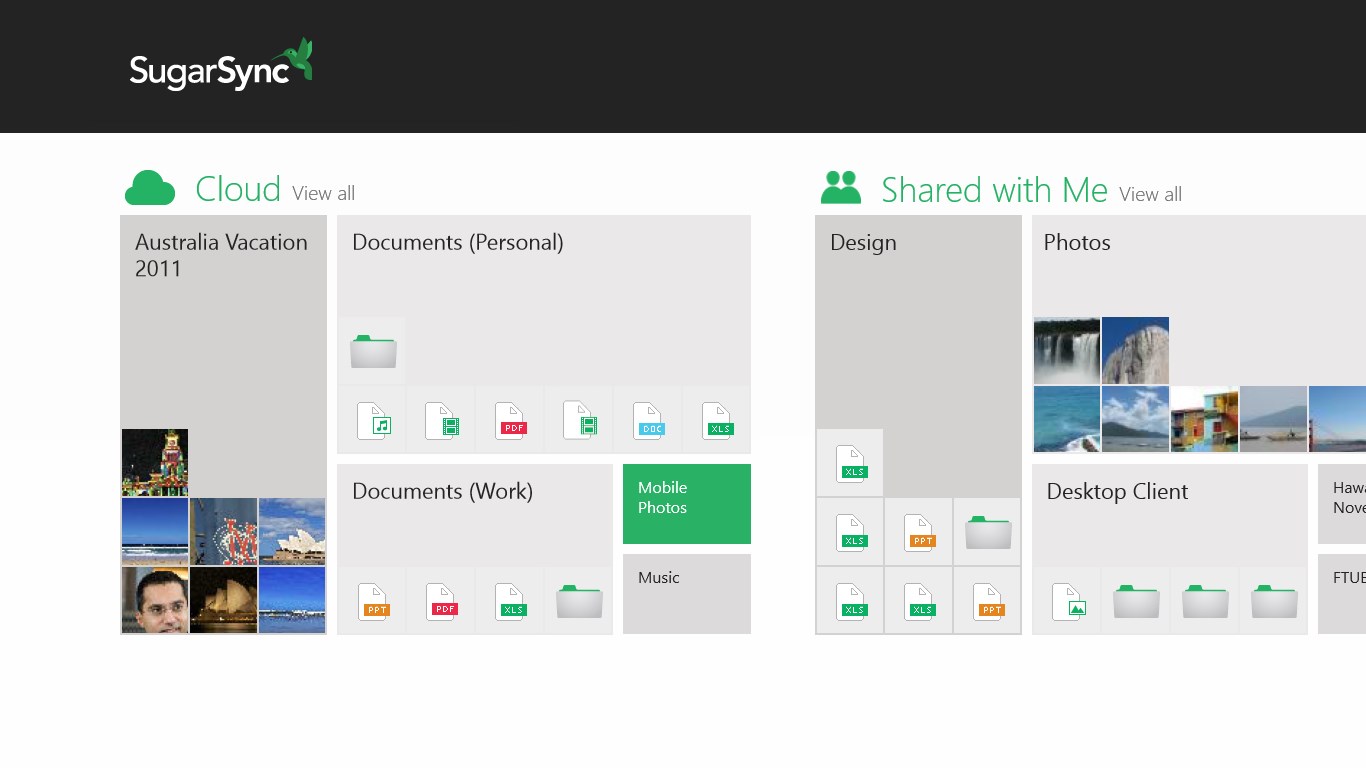The height and width of the screenshot is (768, 1366).
Task: Open the green folder icon in Documents (Work)
Action: [x=579, y=601]
